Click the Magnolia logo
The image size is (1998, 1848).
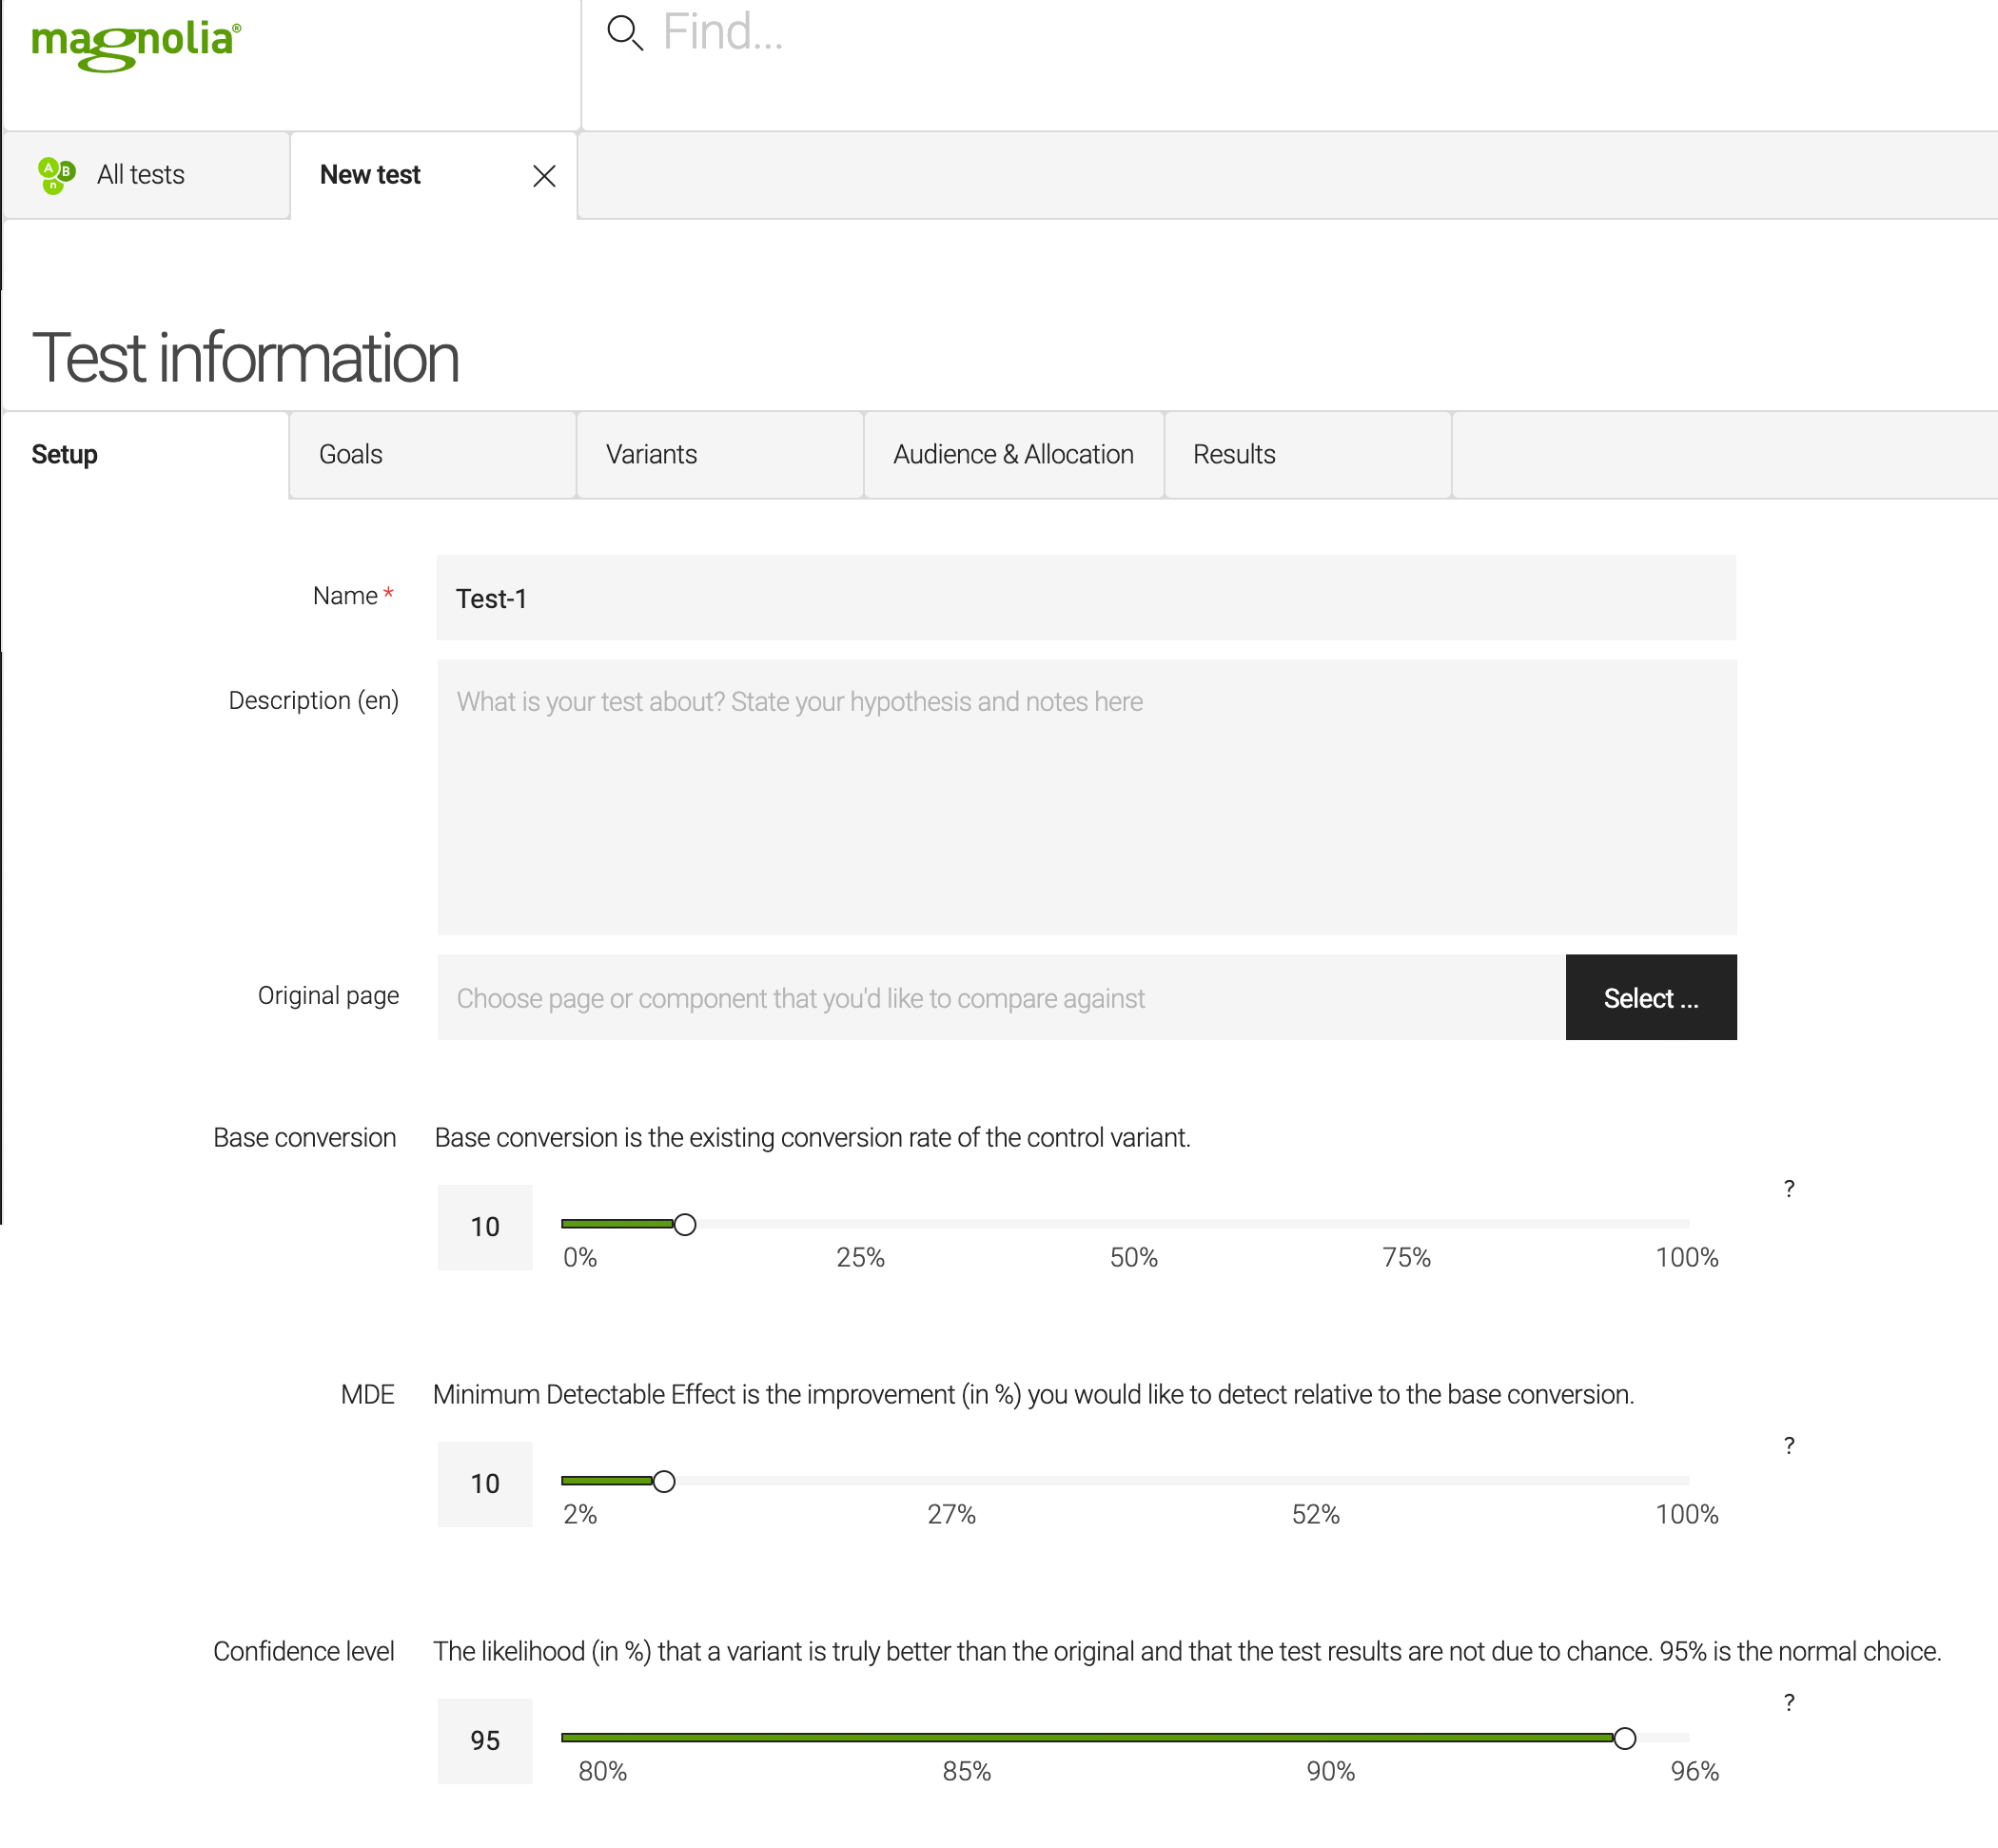[136, 45]
